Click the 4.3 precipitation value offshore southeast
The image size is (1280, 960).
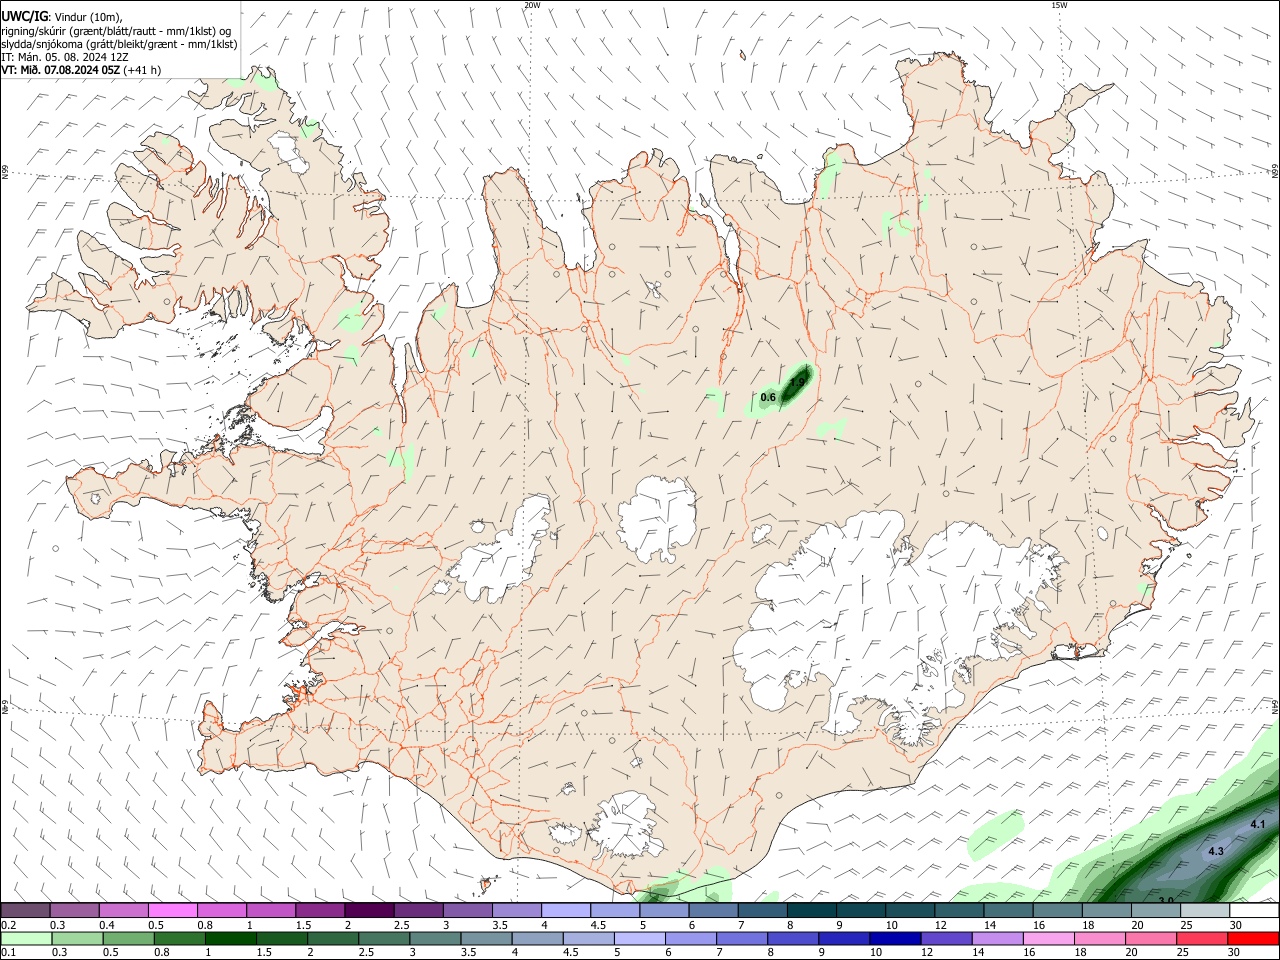(x=1216, y=851)
